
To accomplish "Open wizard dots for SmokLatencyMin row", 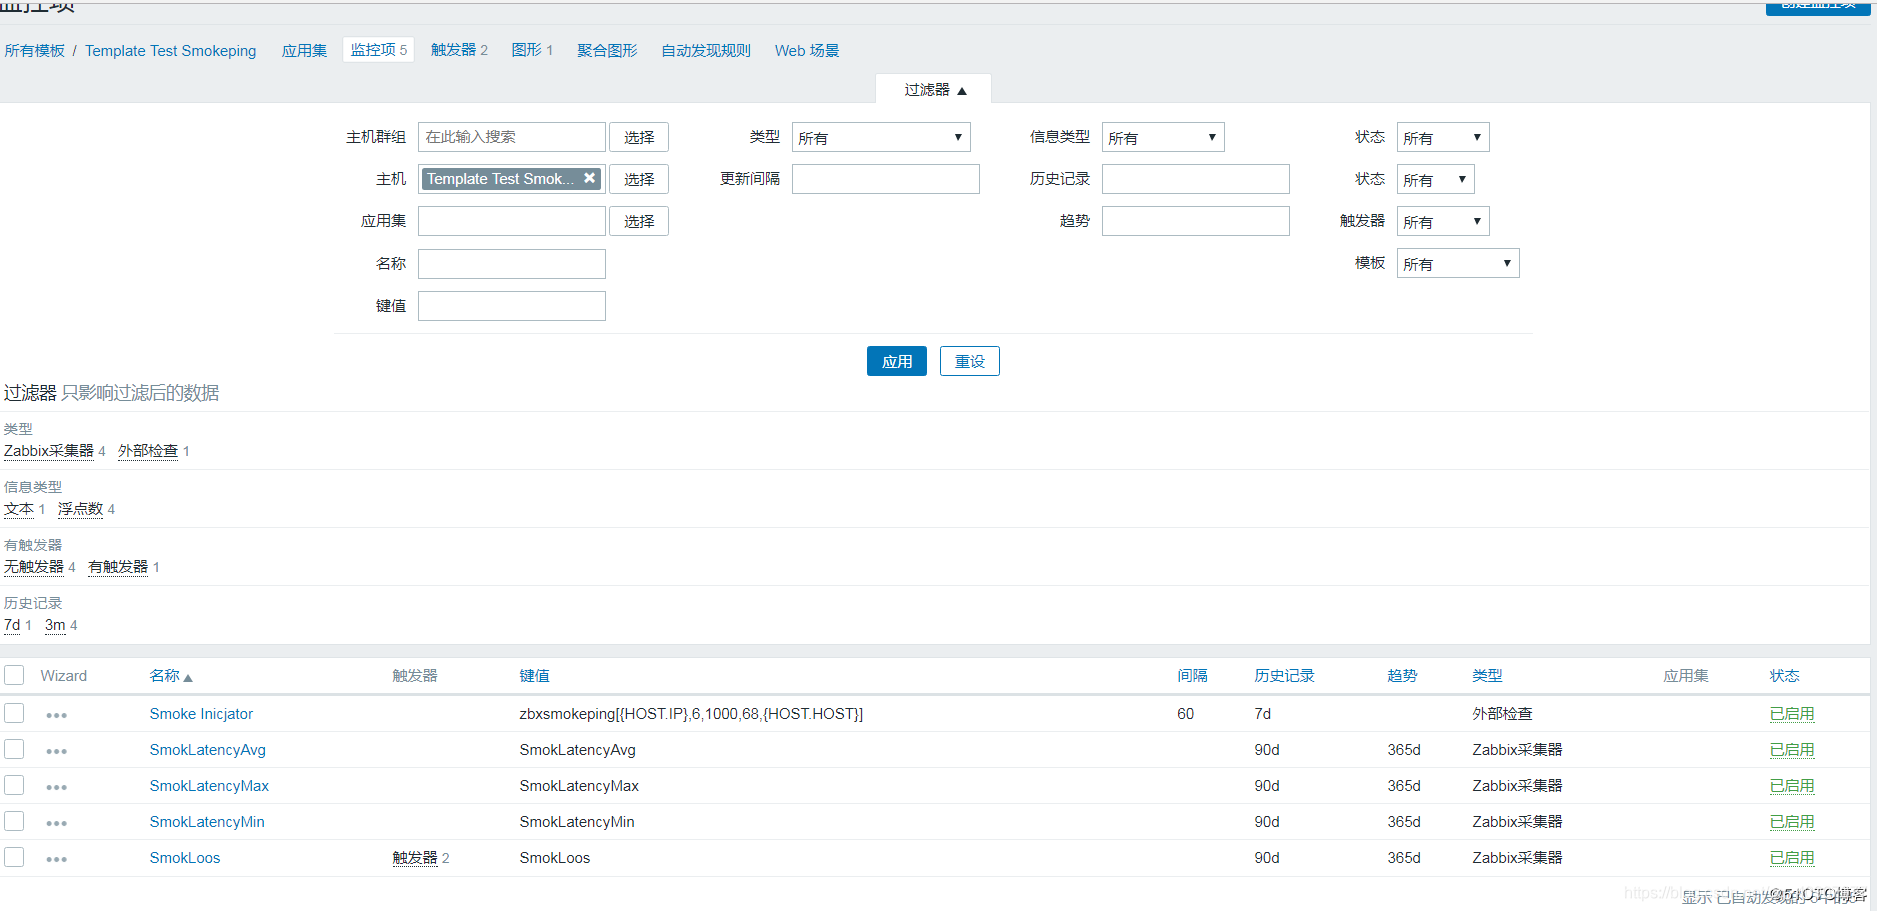I will [x=56, y=823].
